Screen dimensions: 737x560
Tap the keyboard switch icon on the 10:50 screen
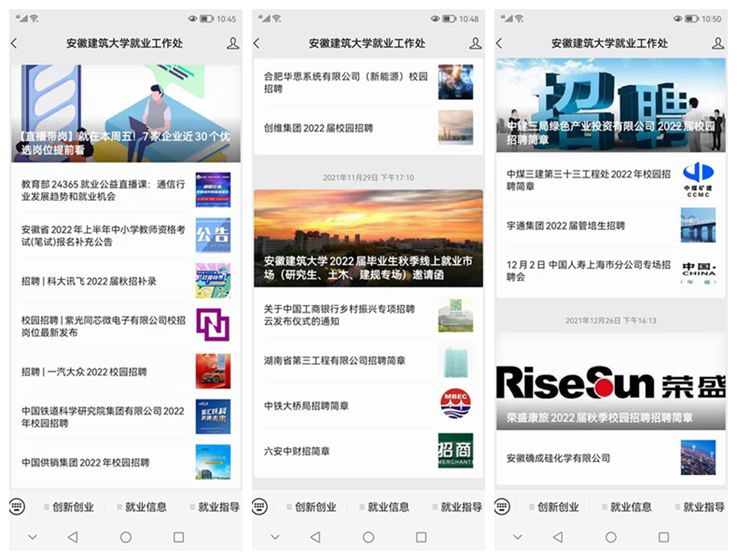coord(501,507)
